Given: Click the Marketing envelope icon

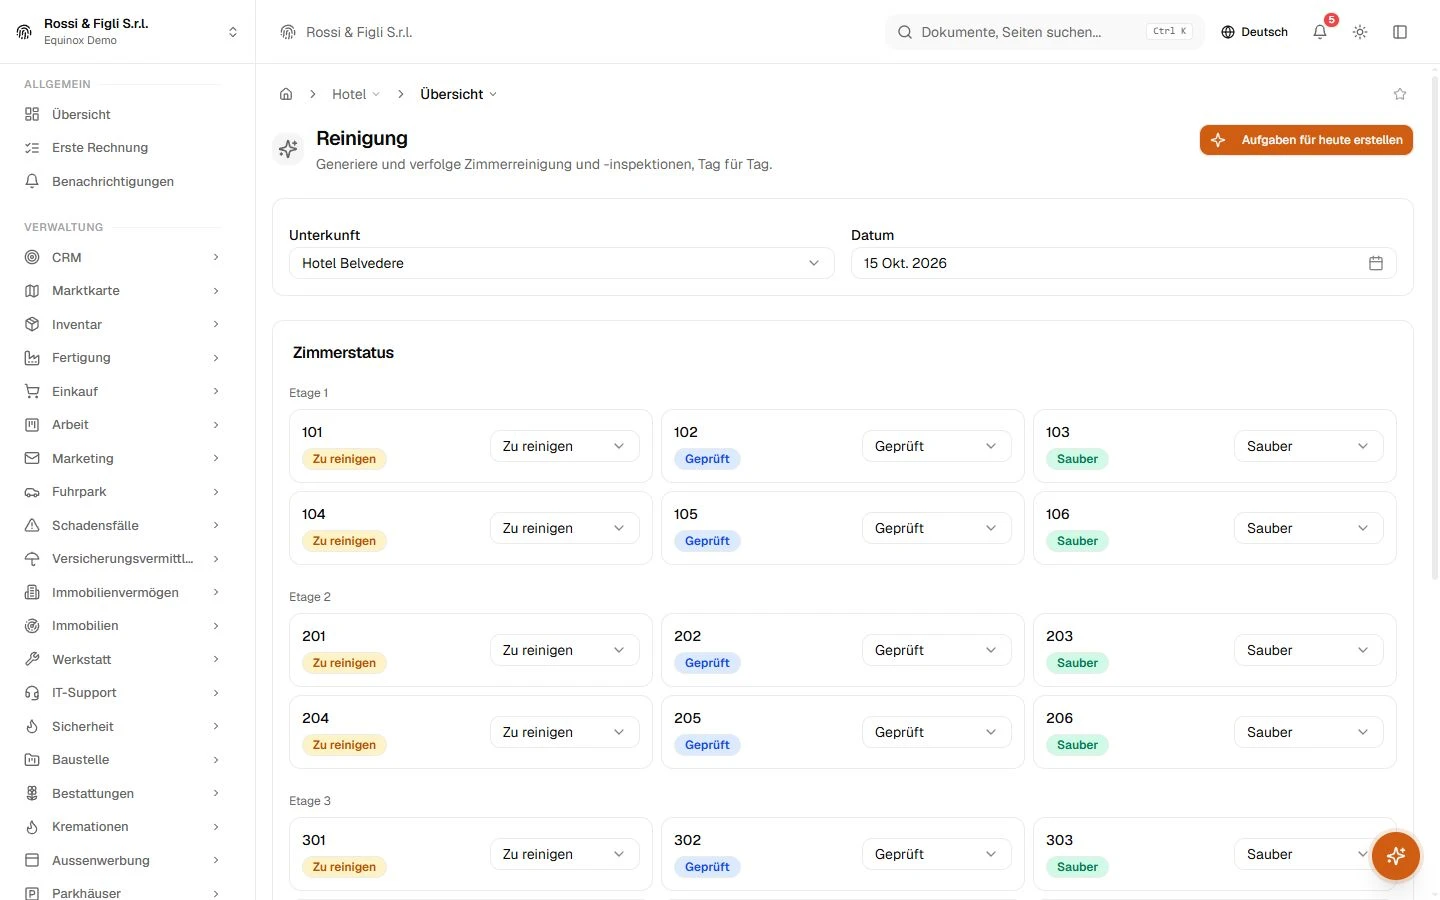Looking at the screenshot, I should [32, 458].
